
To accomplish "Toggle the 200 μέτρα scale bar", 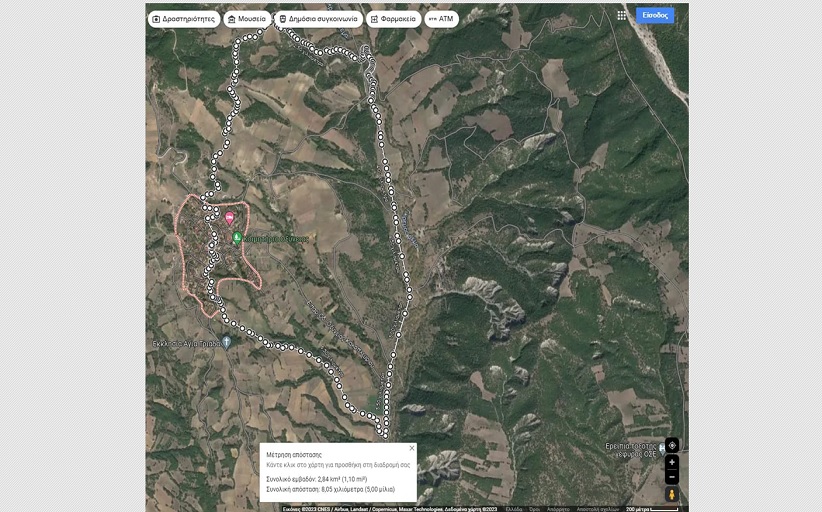I will pos(652,509).
